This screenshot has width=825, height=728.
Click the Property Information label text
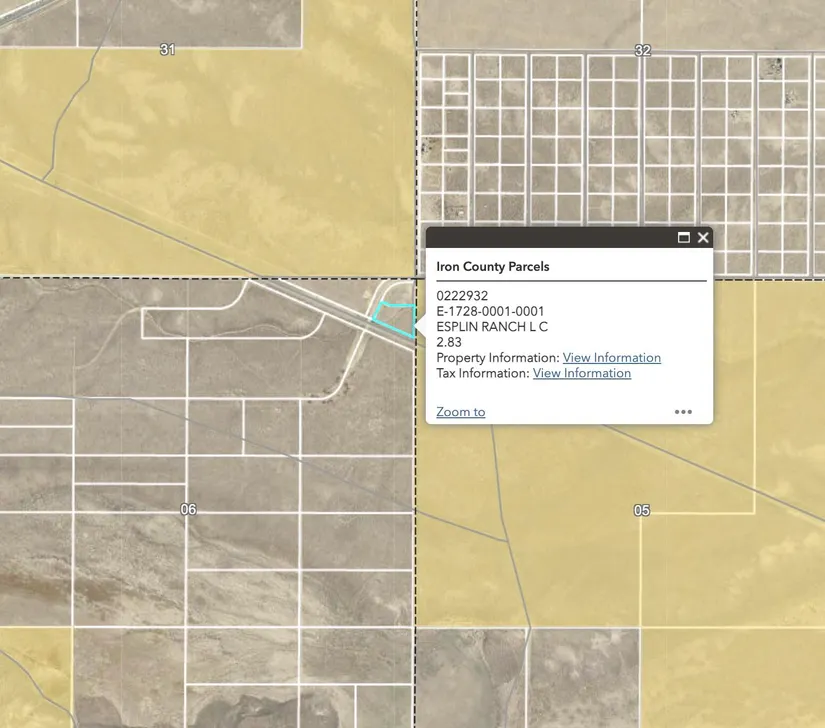(497, 358)
